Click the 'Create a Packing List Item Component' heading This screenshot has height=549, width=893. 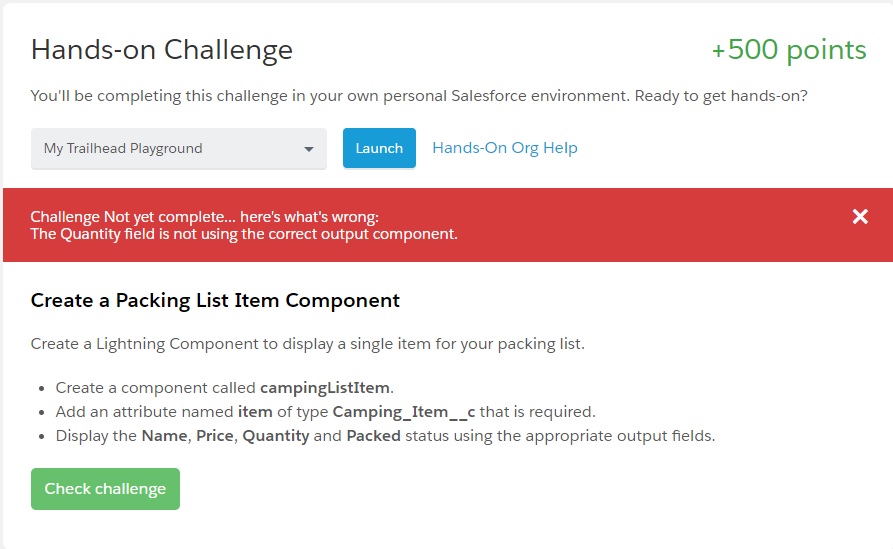coord(215,300)
